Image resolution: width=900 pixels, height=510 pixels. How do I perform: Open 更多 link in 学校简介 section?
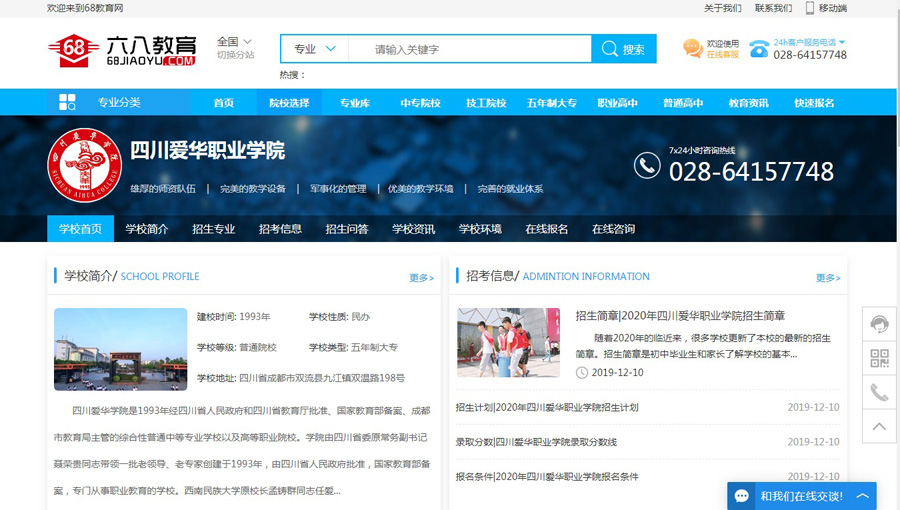(421, 278)
